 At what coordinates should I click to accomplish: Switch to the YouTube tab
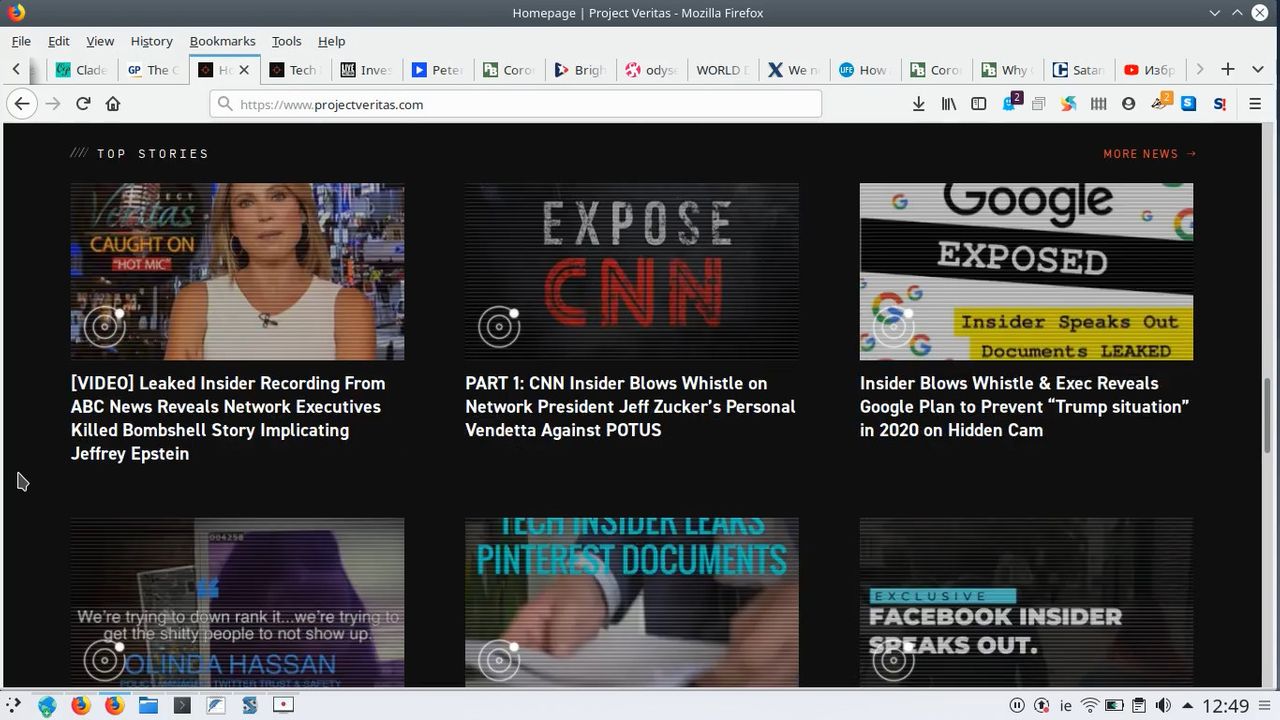click(x=1148, y=70)
